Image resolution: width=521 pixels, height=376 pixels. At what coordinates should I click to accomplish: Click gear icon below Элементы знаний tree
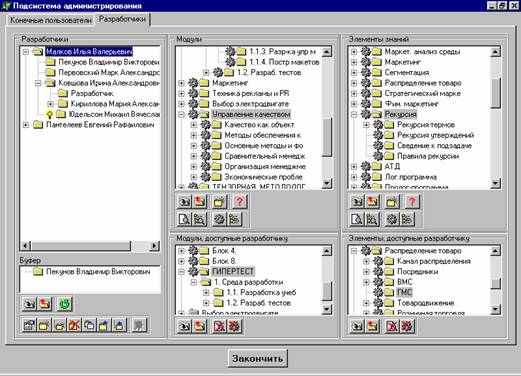click(392, 219)
